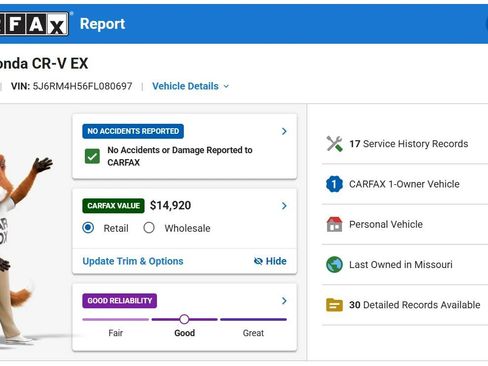Open 30 Detailed Records Available row

tap(405, 305)
